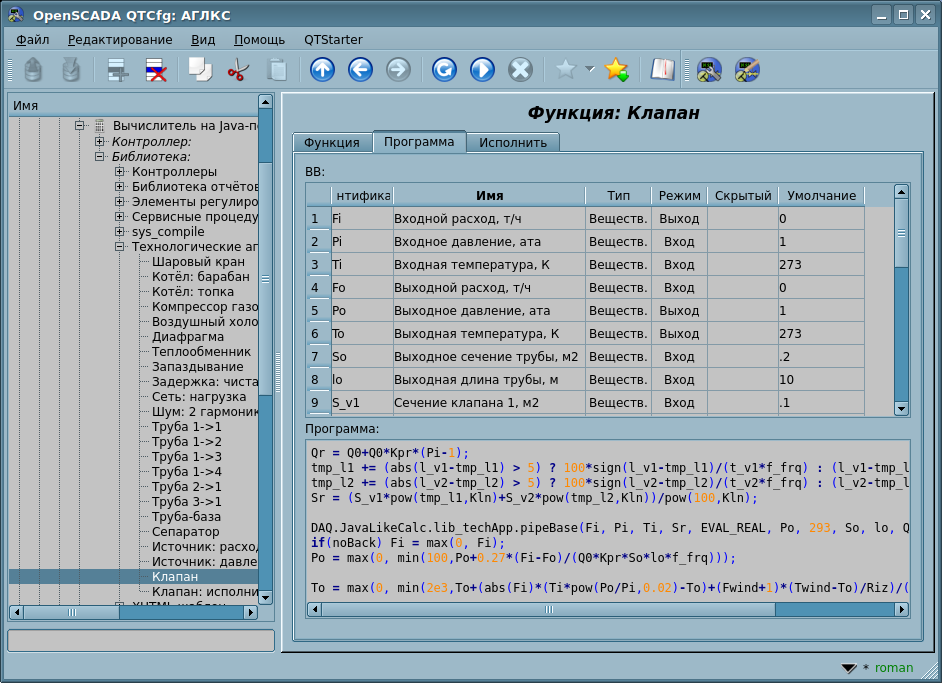Add to favorites with the gold star icon
Image resolution: width=942 pixels, height=683 pixels.
pos(616,70)
